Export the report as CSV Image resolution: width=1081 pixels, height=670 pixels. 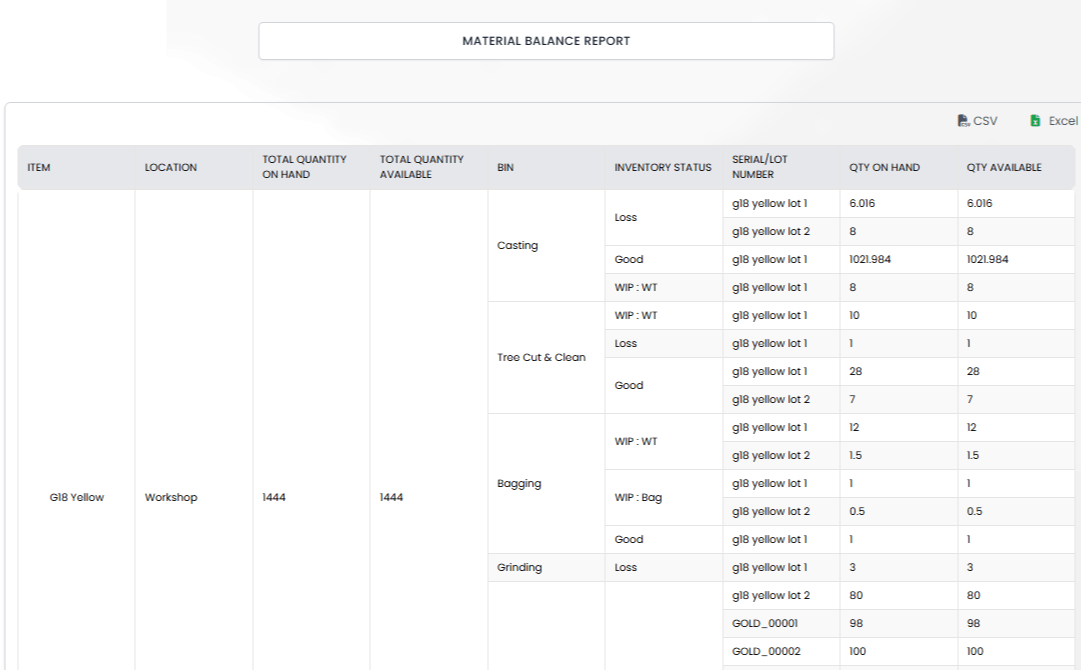click(x=976, y=119)
